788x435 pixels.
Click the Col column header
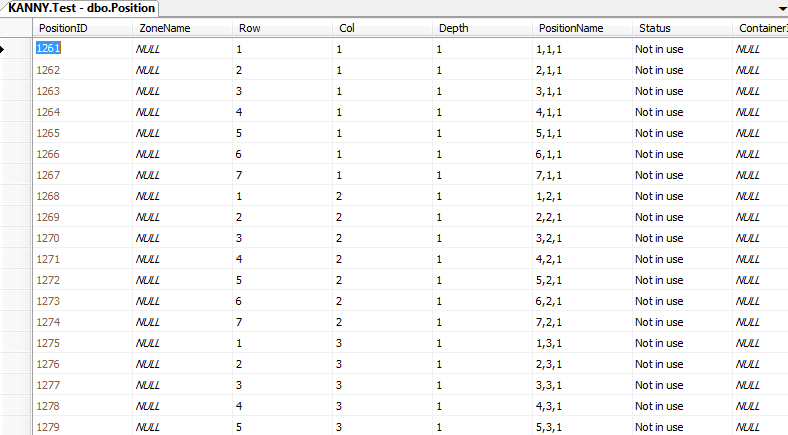[x=382, y=28]
